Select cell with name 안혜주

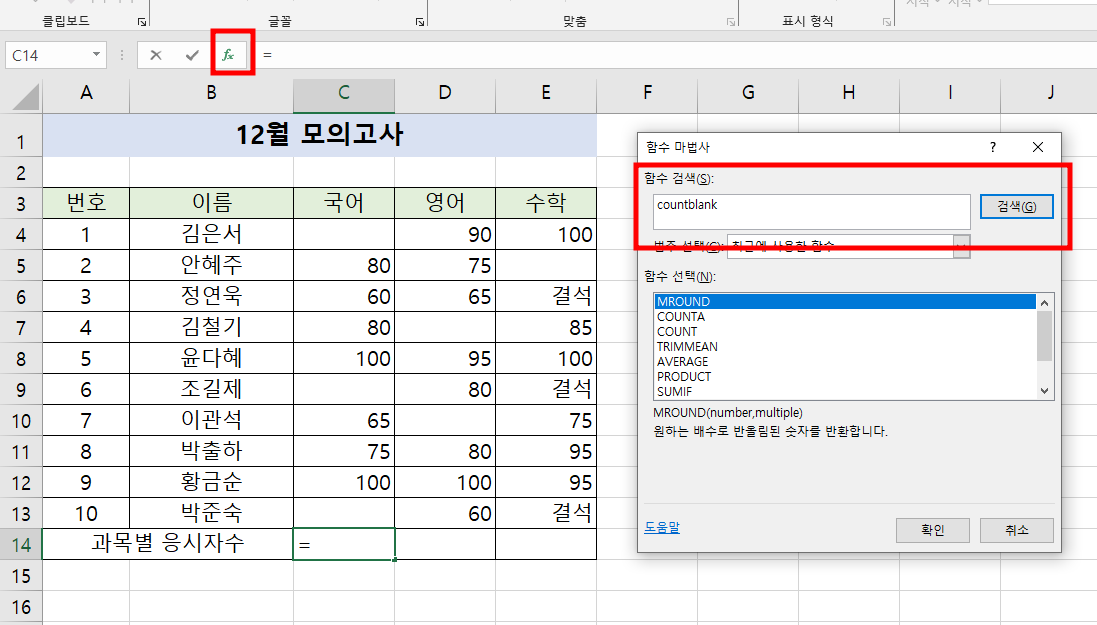211,265
